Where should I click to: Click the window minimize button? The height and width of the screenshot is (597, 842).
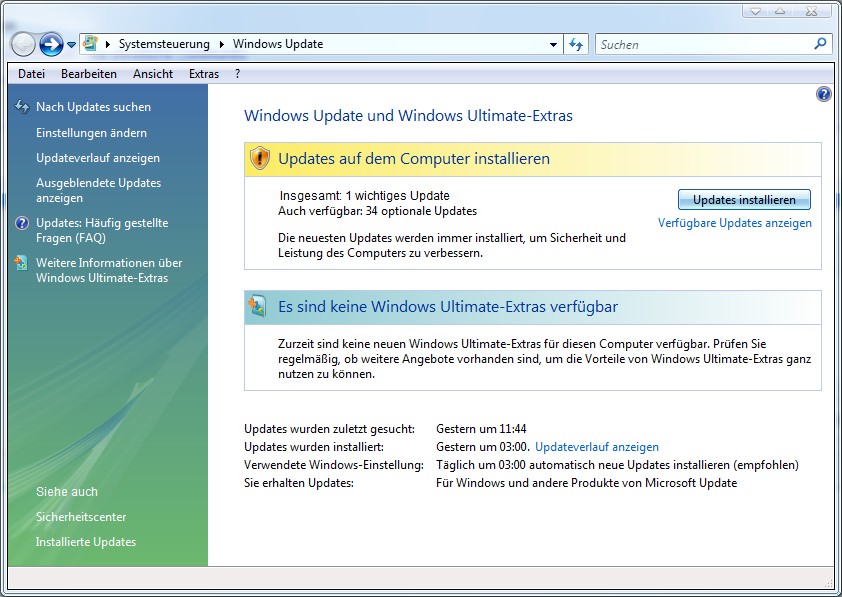[756, 11]
